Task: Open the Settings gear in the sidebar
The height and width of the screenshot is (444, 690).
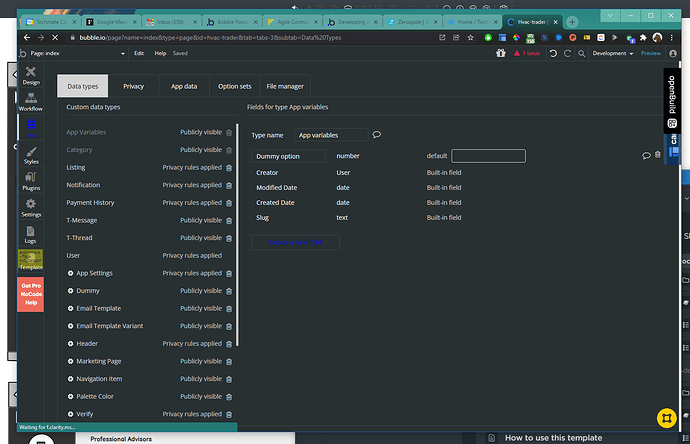Action: coord(31,208)
